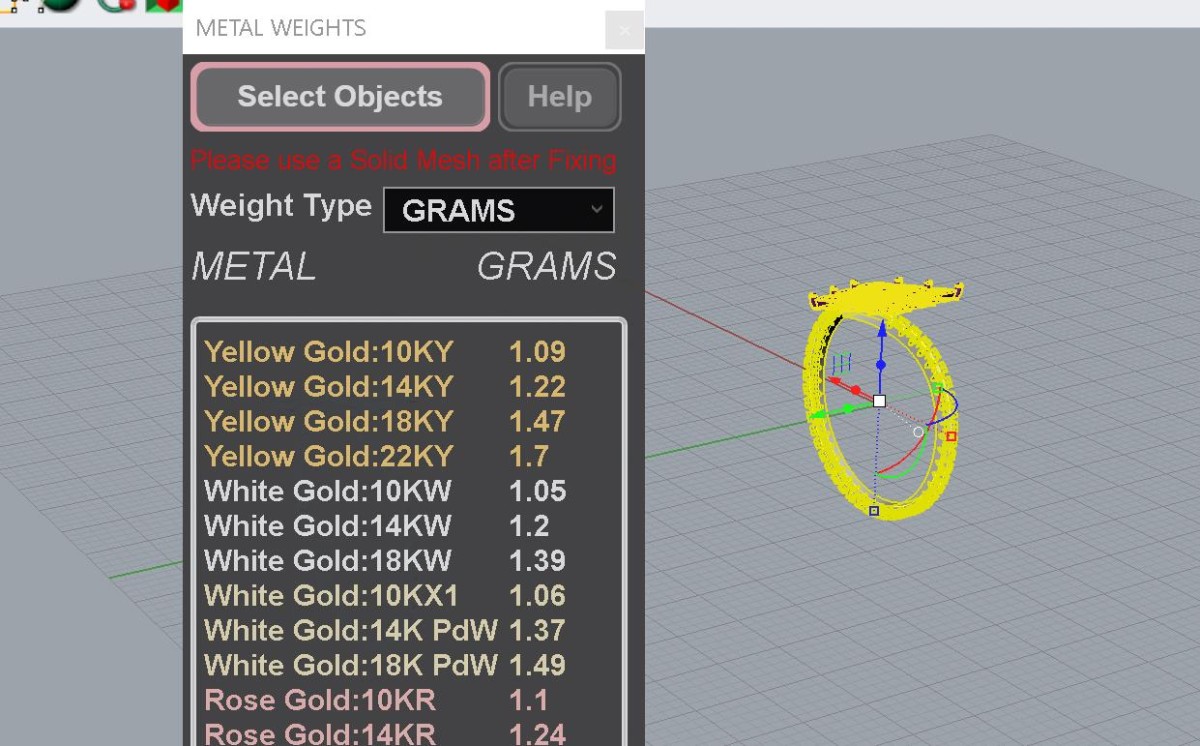Select the Yellow Gold:10KY row
This screenshot has width=1200, height=746.
click(385, 352)
